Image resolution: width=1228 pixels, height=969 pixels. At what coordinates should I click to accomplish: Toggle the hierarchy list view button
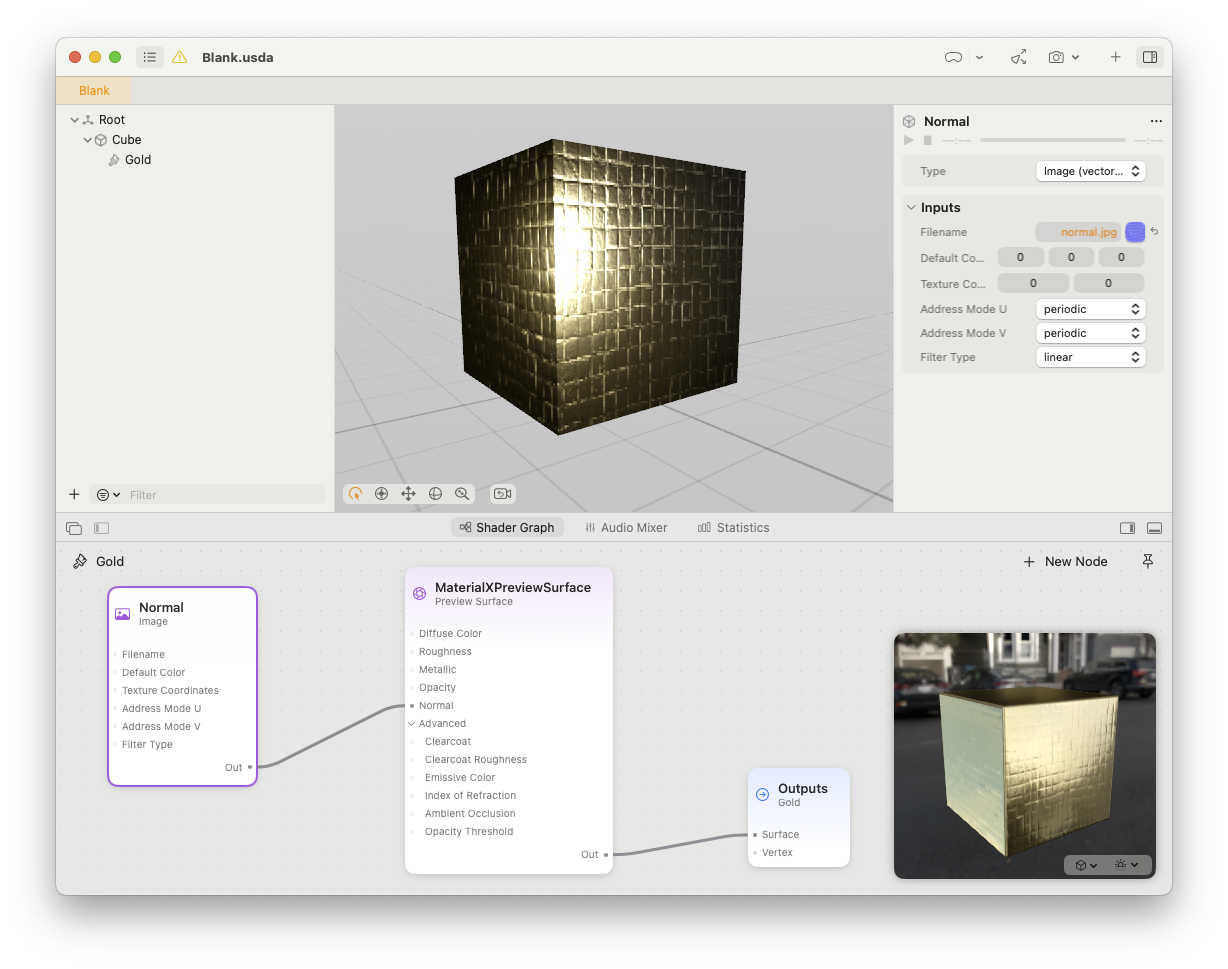point(150,58)
